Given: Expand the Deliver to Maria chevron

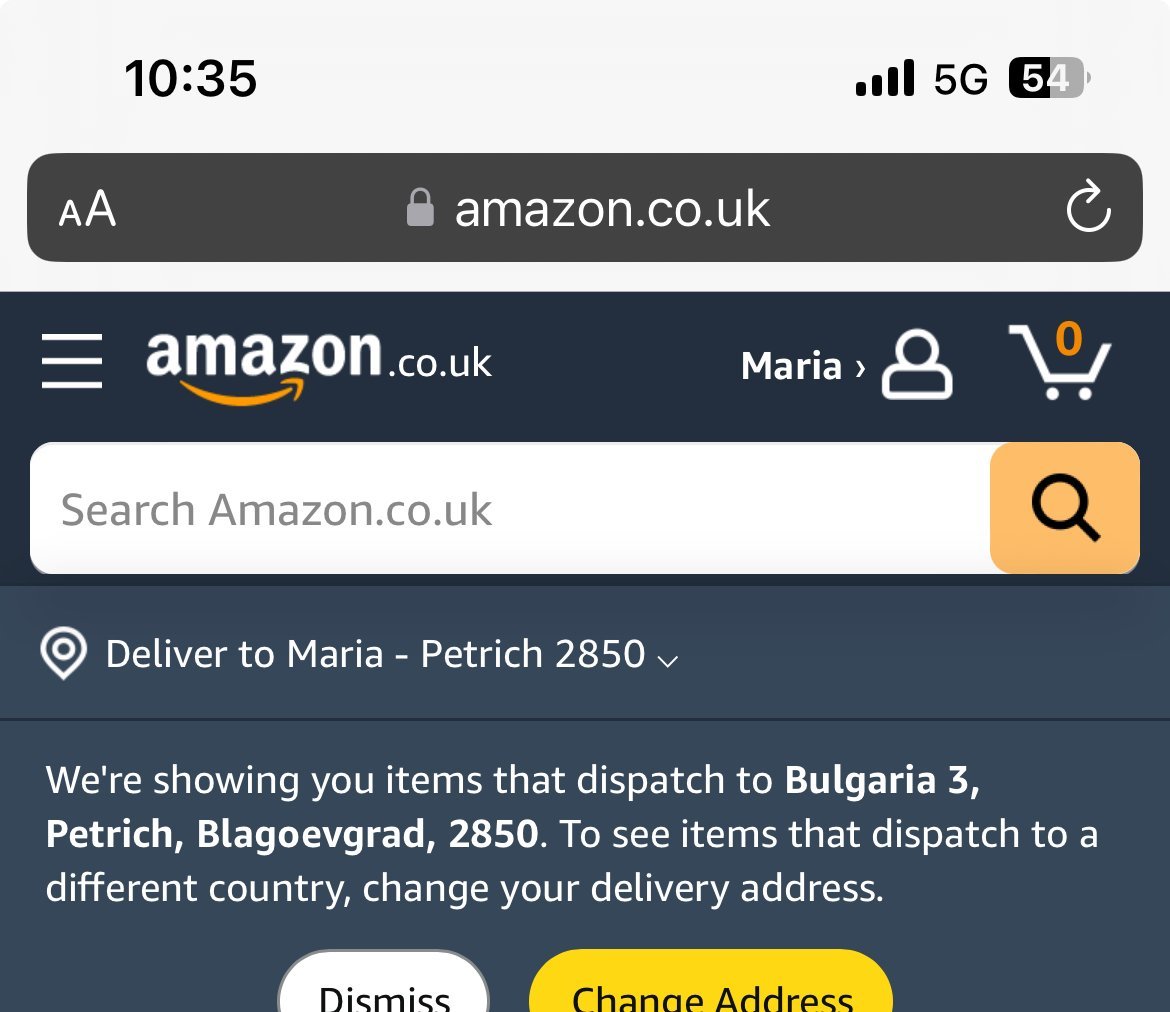Looking at the screenshot, I should pyautogui.click(x=668, y=660).
